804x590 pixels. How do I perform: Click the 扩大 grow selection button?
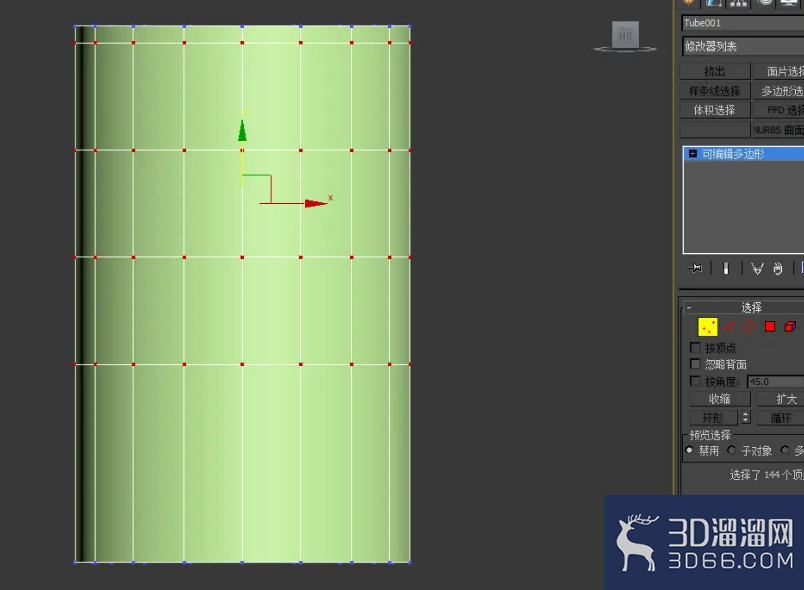tap(780, 398)
